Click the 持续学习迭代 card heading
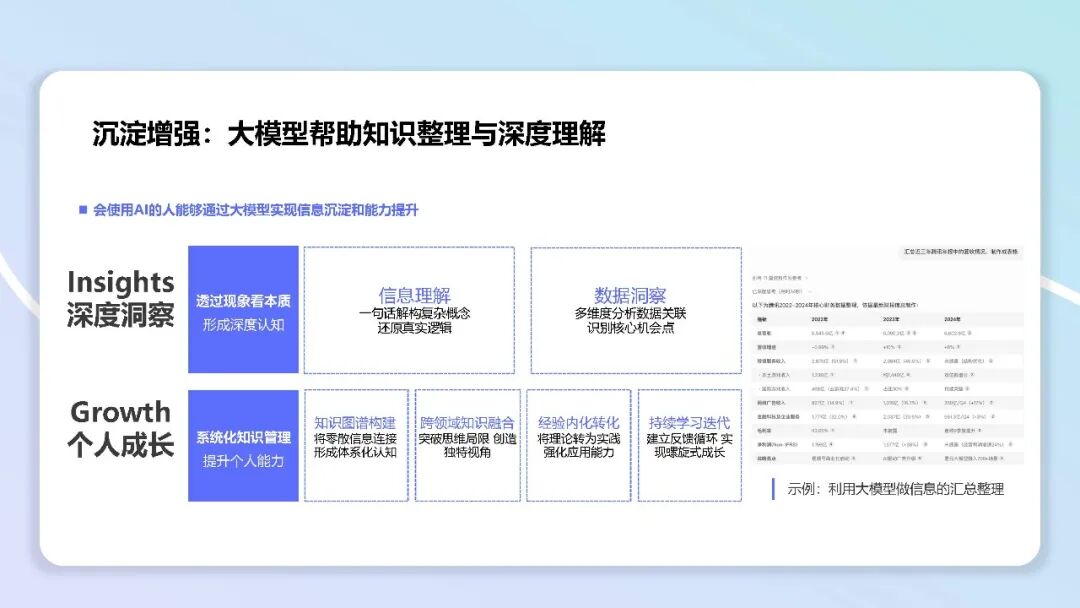 (x=689, y=423)
